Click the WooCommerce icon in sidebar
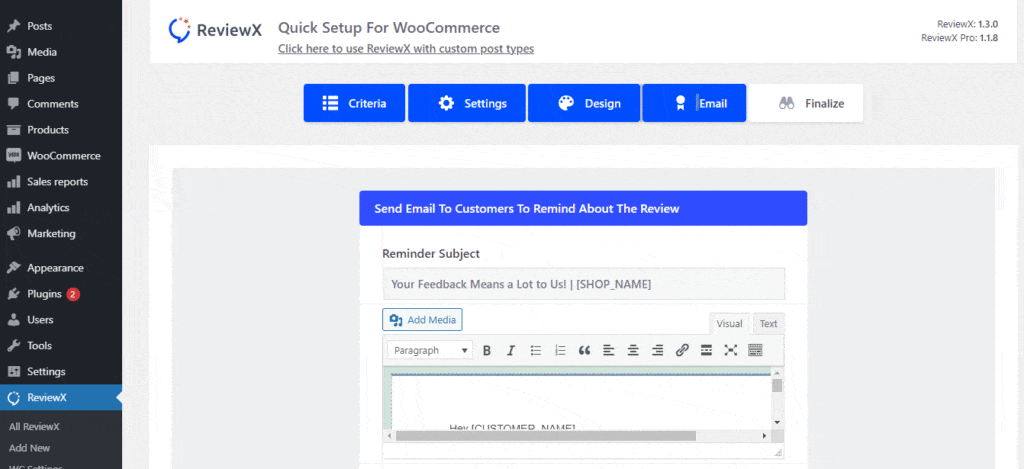This screenshot has width=1024, height=469. point(13,156)
